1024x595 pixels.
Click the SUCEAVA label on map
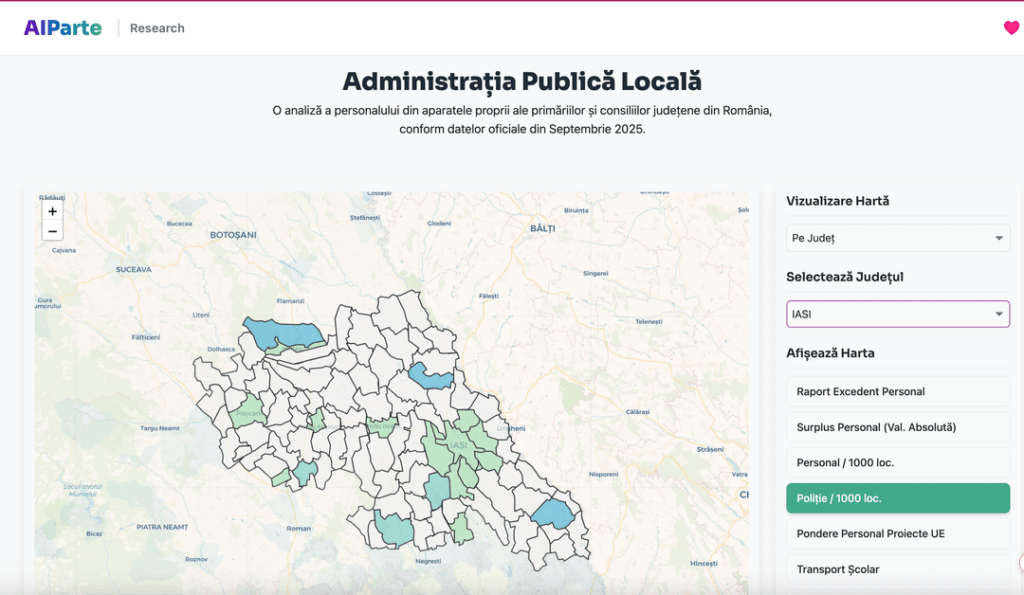pos(133,269)
